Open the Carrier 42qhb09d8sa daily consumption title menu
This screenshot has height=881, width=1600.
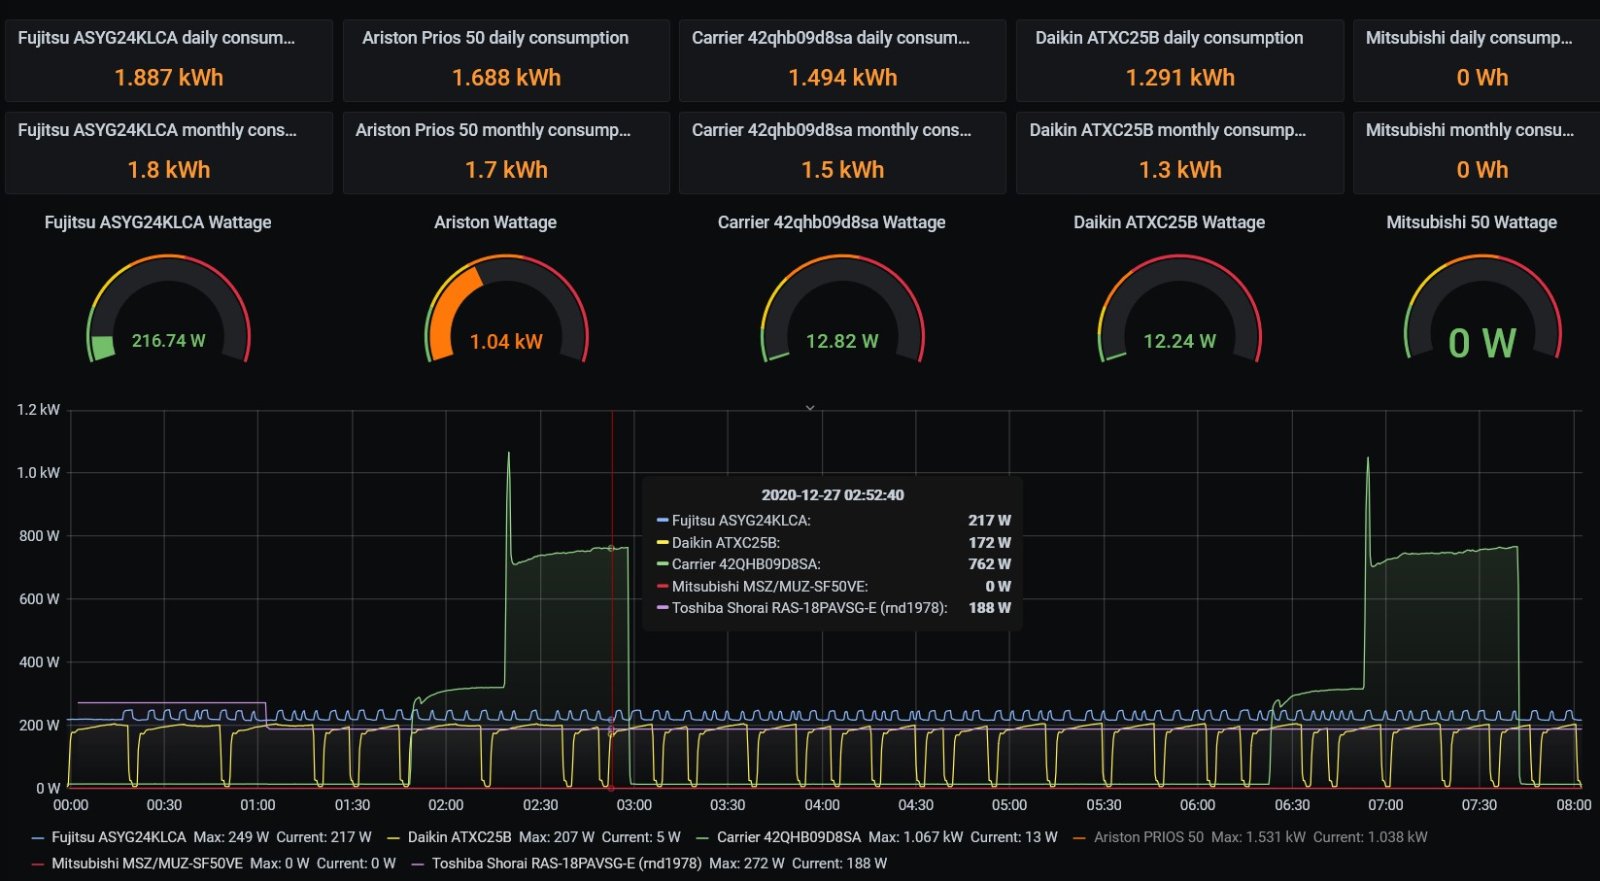click(831, 38)
